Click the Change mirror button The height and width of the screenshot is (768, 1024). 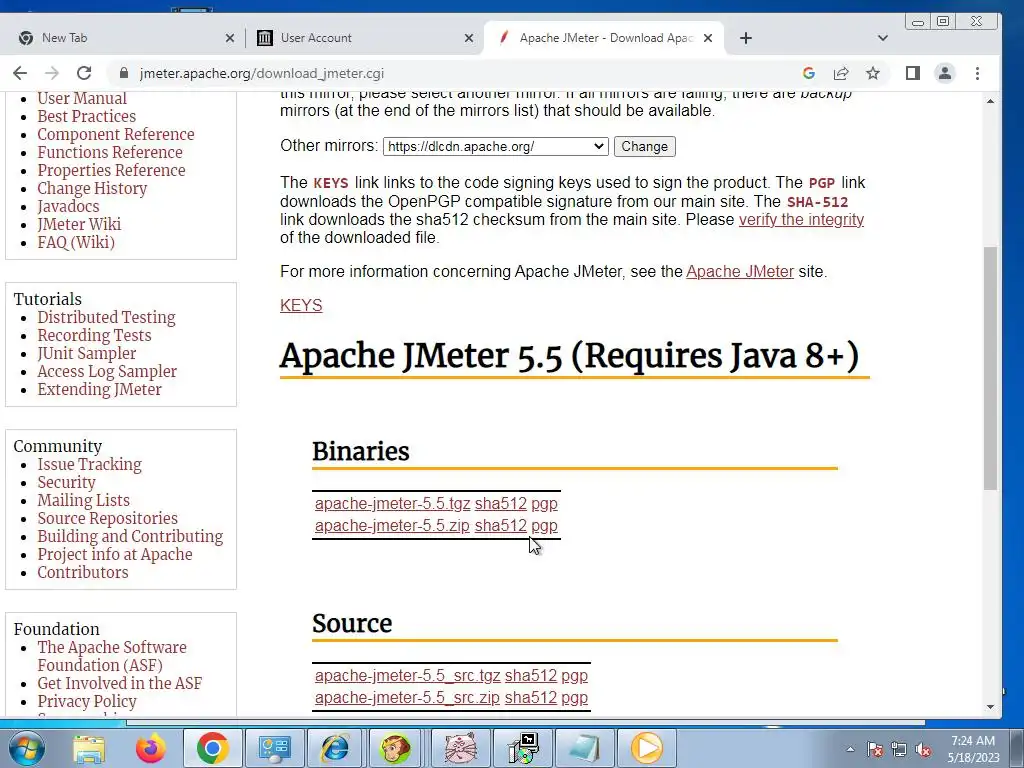[645, 146]
